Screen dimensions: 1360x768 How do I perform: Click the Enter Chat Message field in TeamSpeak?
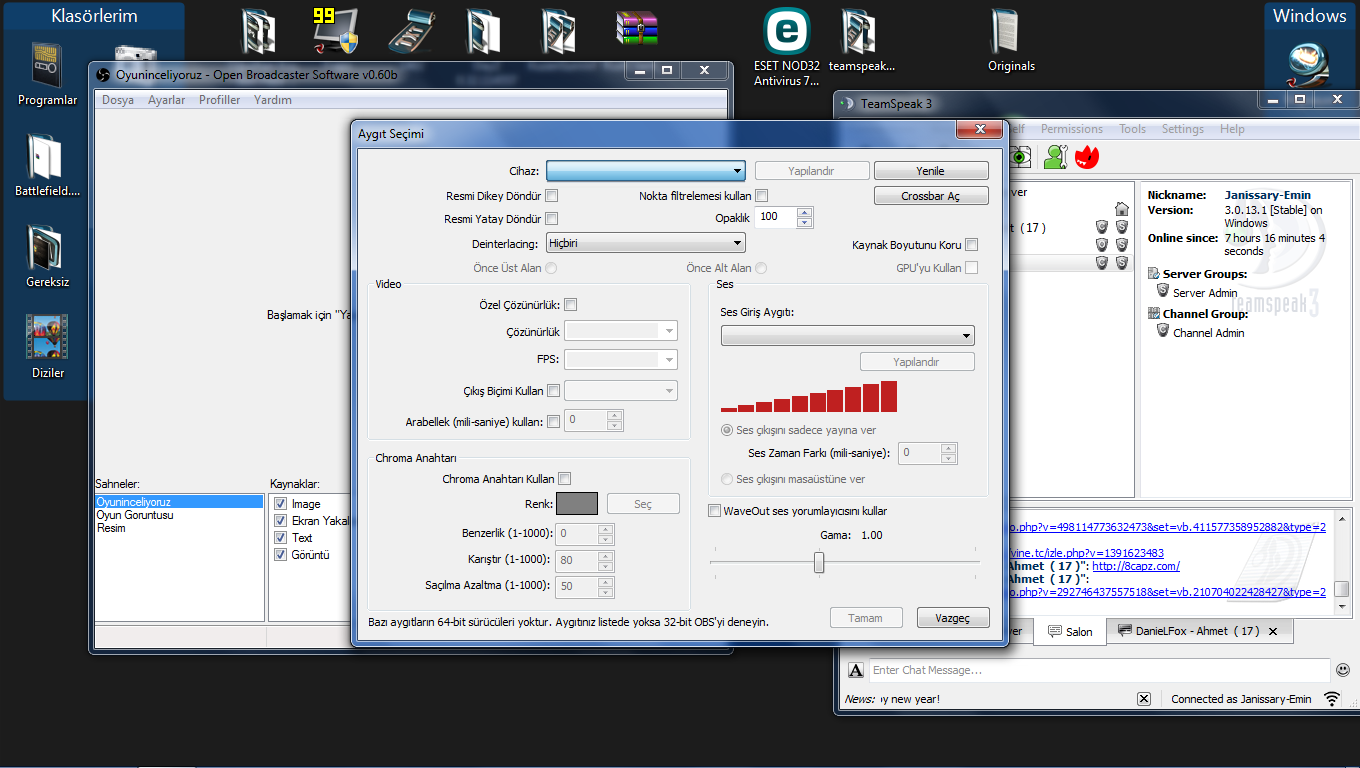click(x=1099, y=670)
